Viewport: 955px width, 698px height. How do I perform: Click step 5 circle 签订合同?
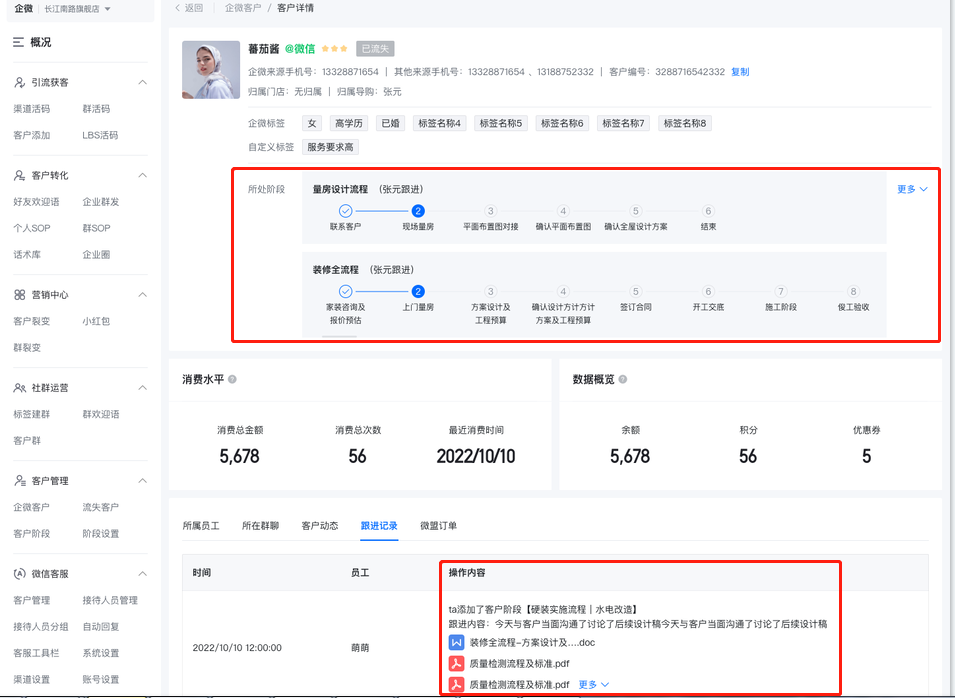(635, 291)
